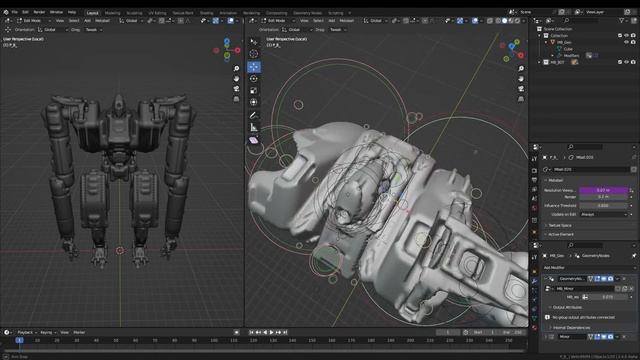The width and height of the screenshot is (640, 360).
Task: Toggle Mirror modifier edit mode display
Action: (x=597, y=337)
